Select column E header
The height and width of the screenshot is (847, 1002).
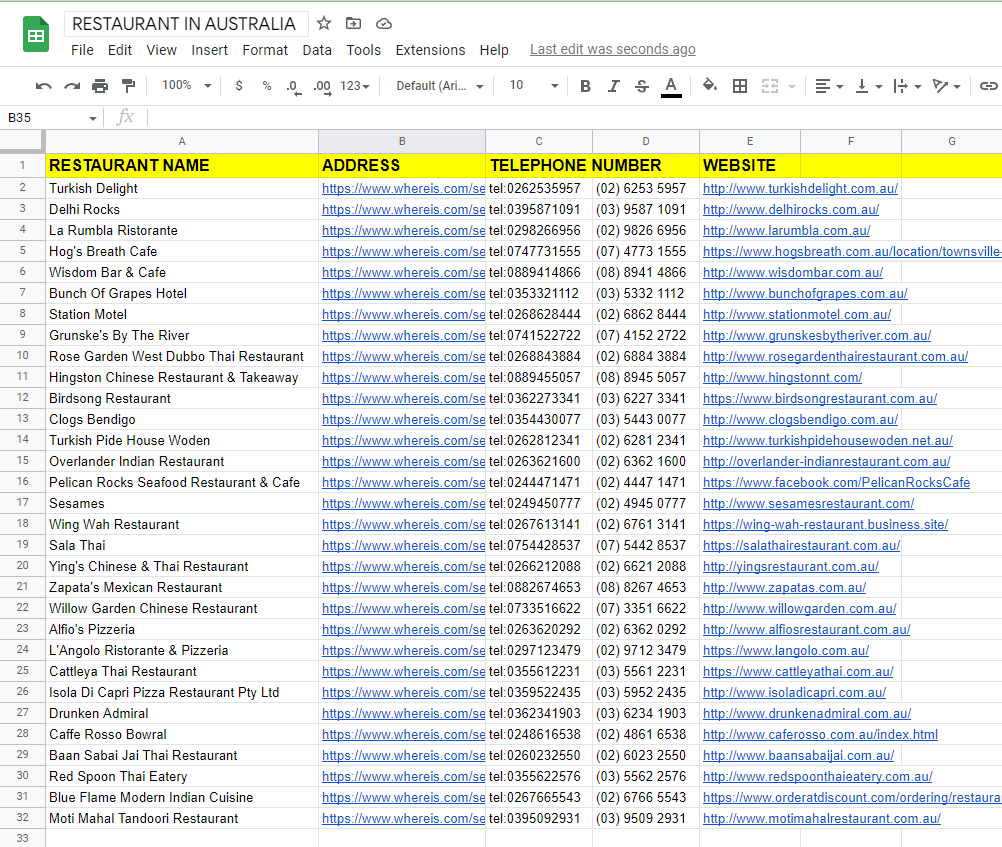point(750,141)
